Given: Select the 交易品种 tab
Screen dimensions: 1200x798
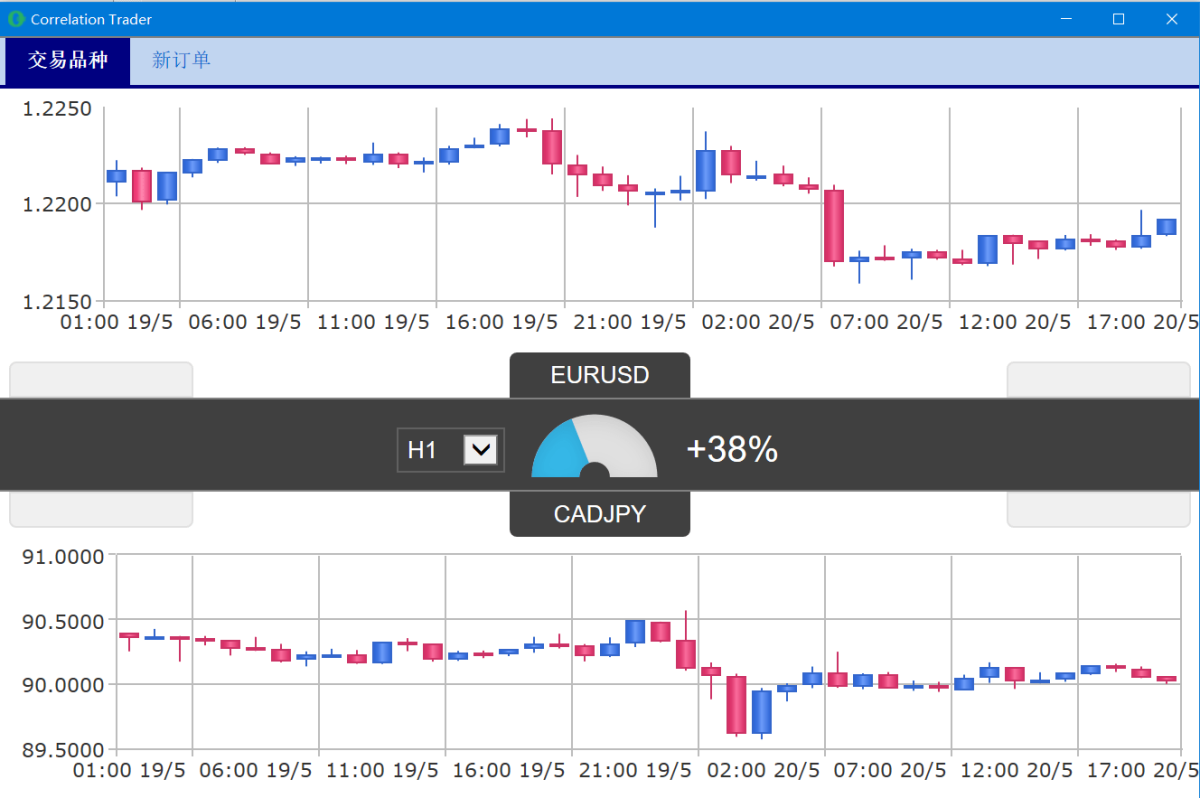Looking at the screenshot, I should point(66,60).
